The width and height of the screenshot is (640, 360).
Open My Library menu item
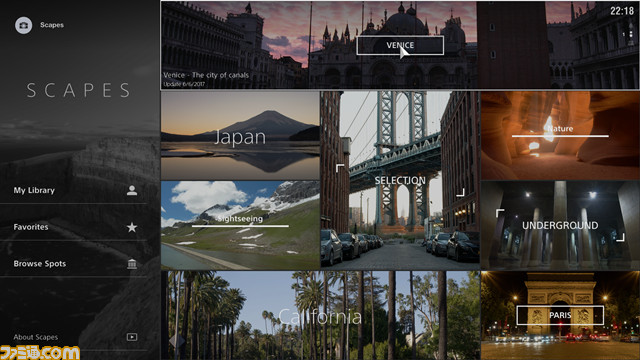(73, 190)
